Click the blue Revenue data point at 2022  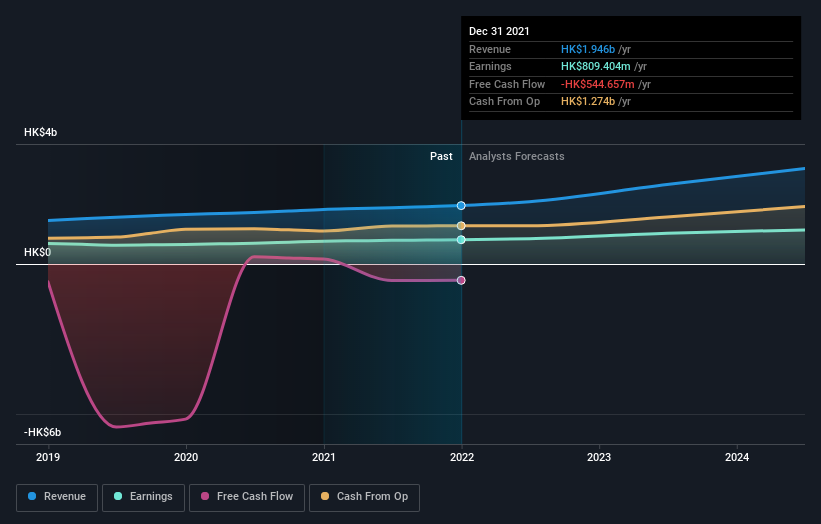coord(461,206)
